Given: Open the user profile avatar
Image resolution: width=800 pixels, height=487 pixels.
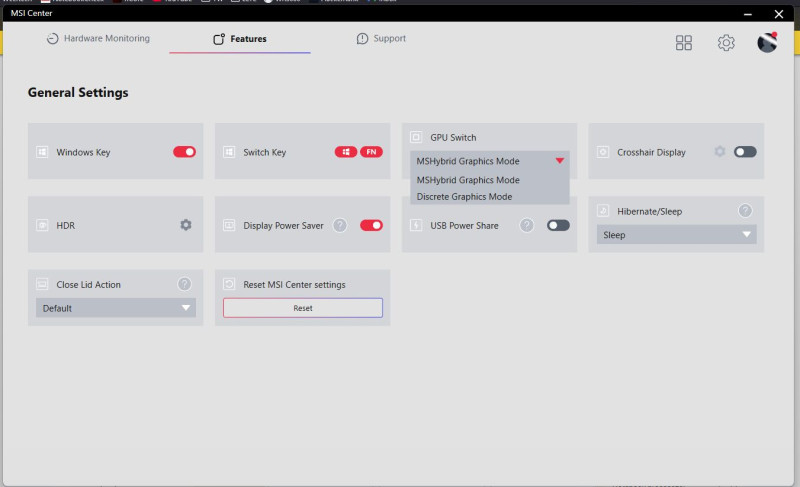Looking at the screenshot, I should pyautogui.click(x=767, y=42).
